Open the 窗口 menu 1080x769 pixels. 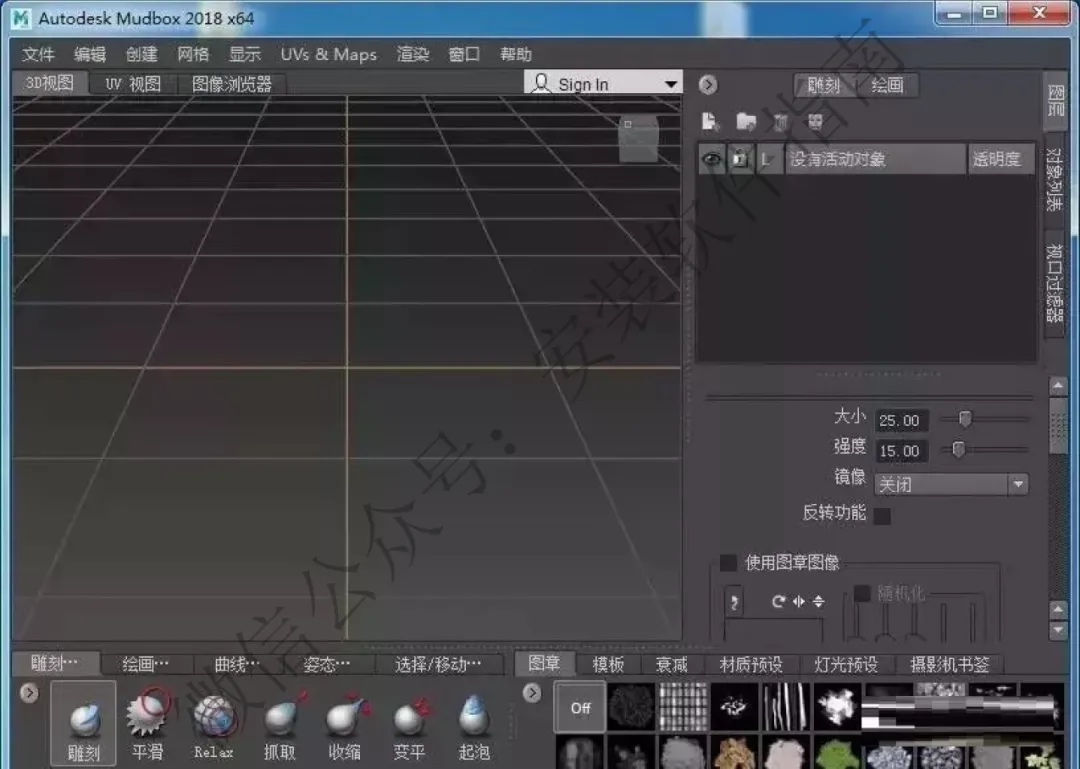pyautogui.click(x=464, y=54)
